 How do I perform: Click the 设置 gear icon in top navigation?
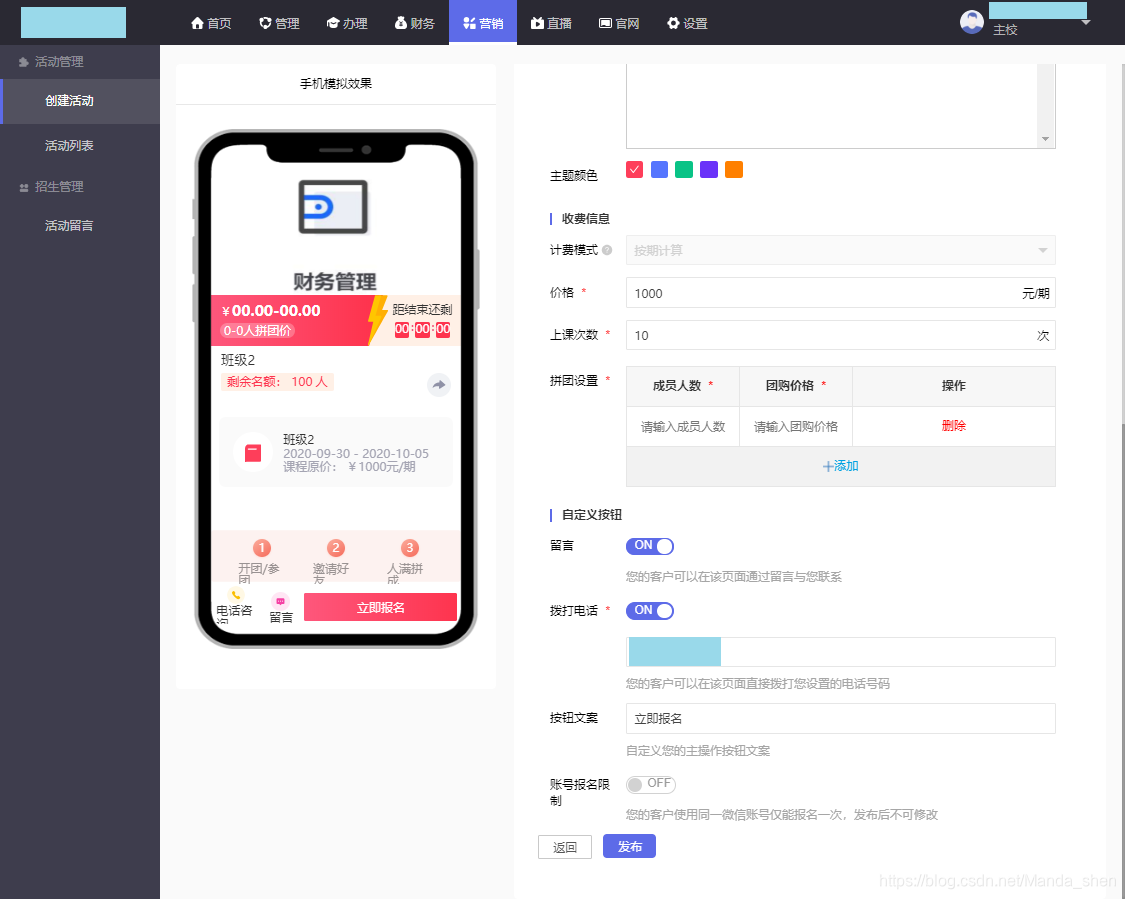pos(673,22)
